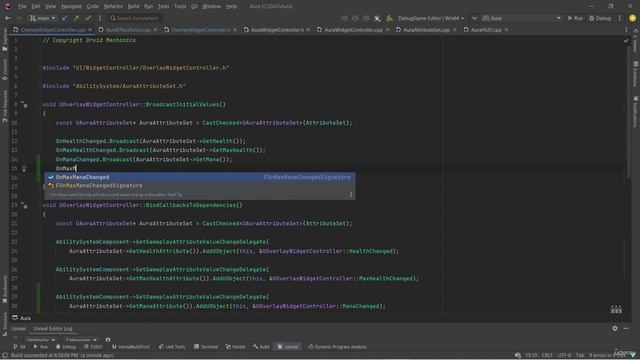
Task: Open the File menu
Action: 22,7
